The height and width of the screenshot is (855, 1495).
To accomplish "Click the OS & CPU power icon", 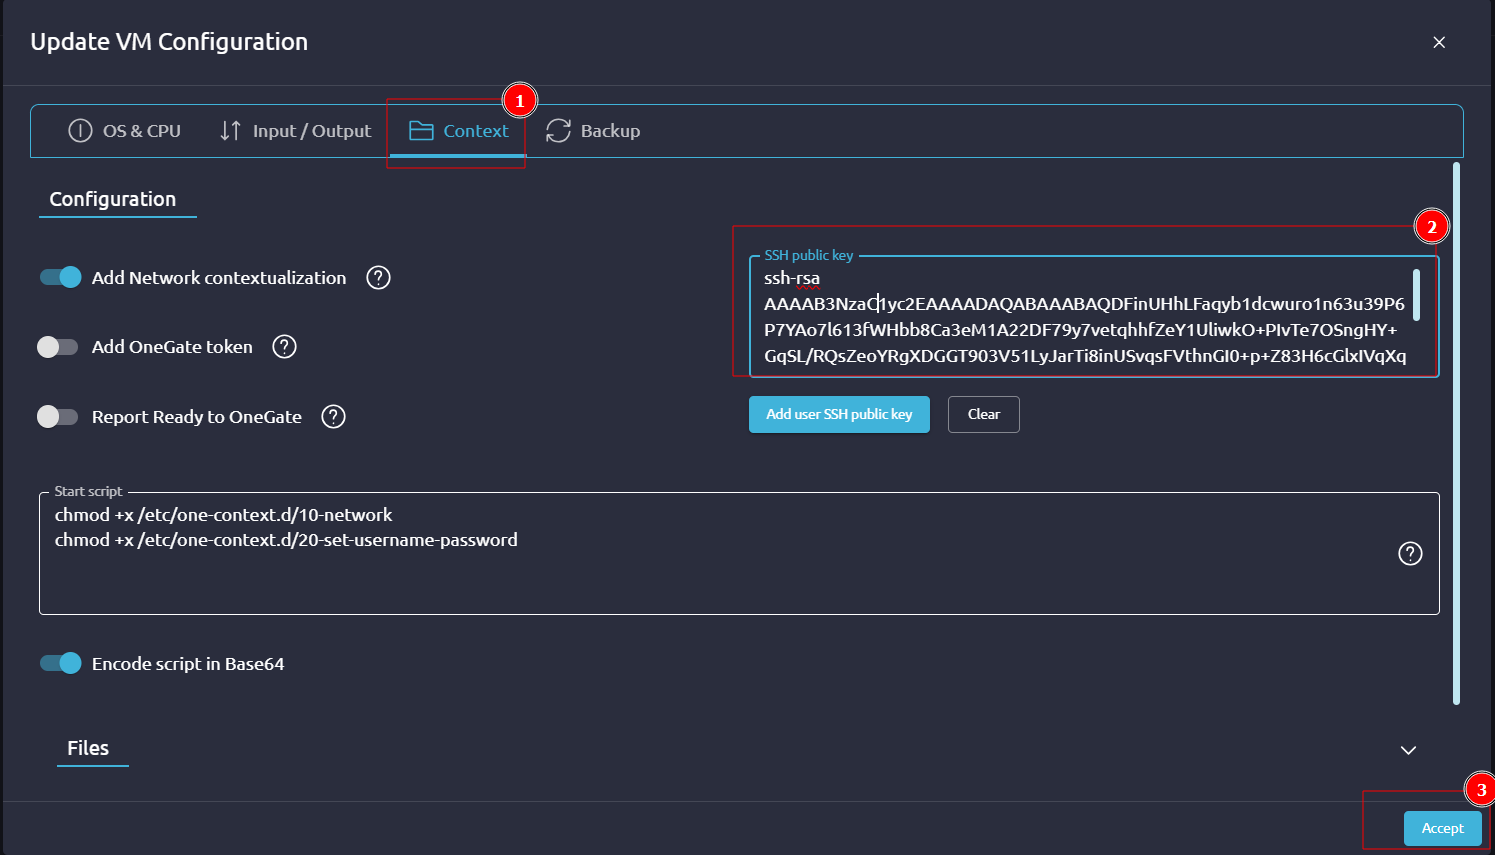I will click(x=80, y=131).
